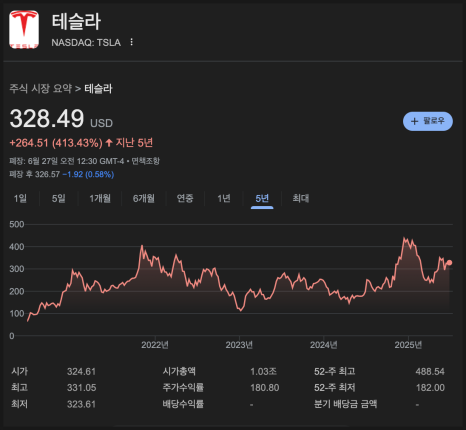This screenshot has height=430, width=466.
Task: Click the 2023년 axis label
Action: [x=239, y=345]
